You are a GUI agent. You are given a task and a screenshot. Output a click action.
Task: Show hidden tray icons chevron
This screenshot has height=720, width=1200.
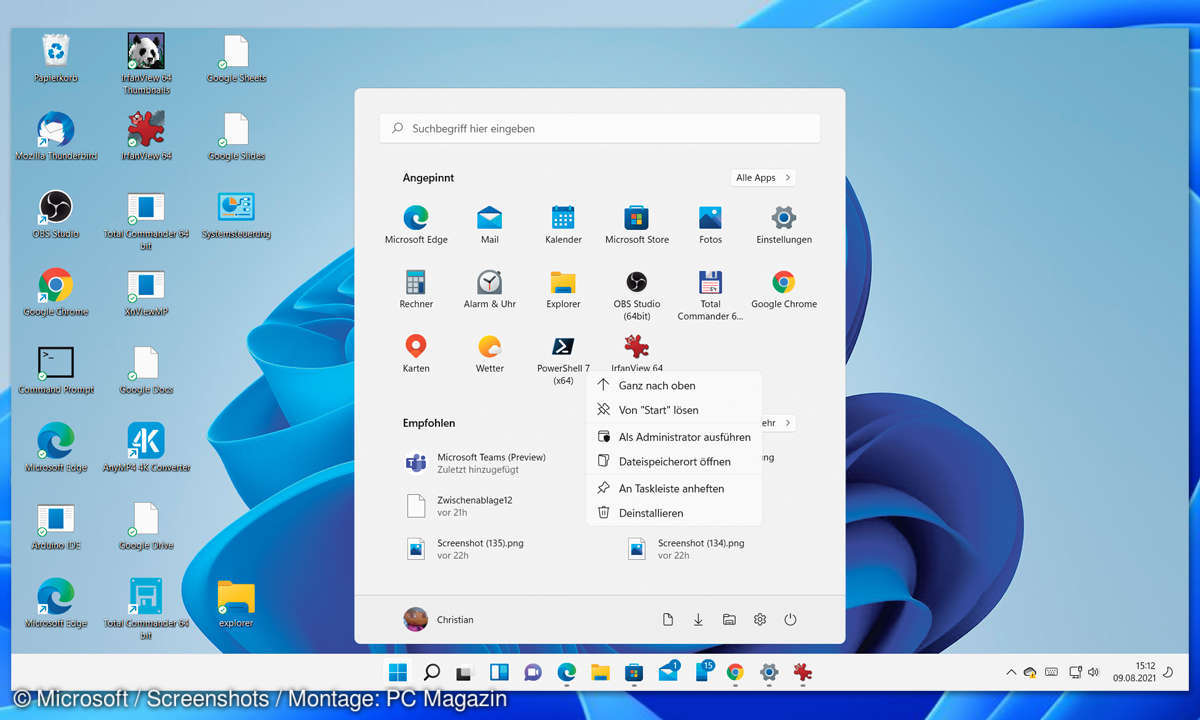(1010, 672)
